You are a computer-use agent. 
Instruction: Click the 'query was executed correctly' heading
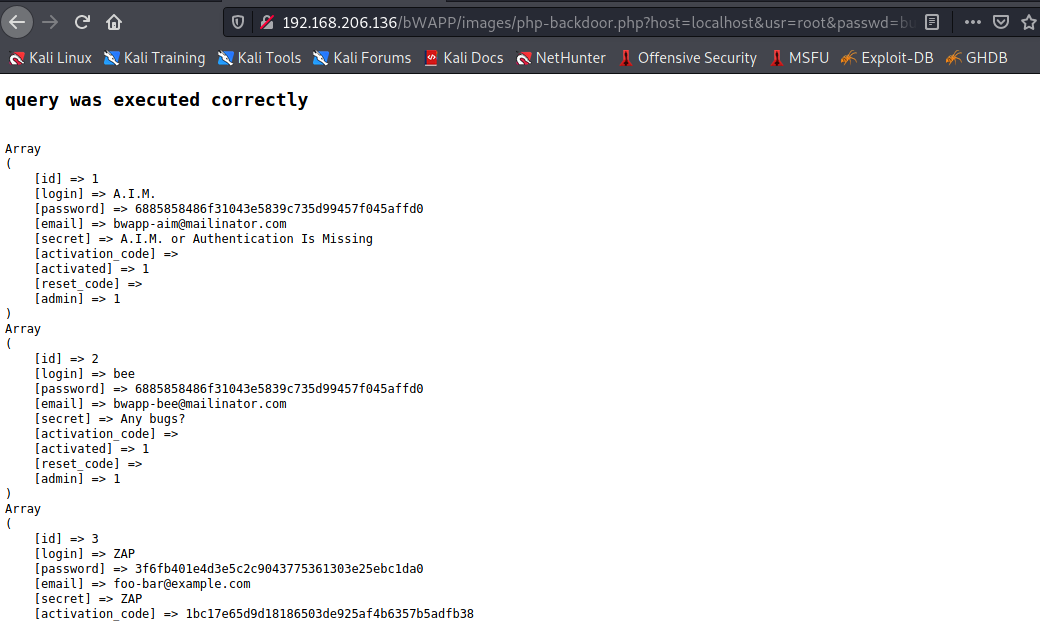[157, 100]
